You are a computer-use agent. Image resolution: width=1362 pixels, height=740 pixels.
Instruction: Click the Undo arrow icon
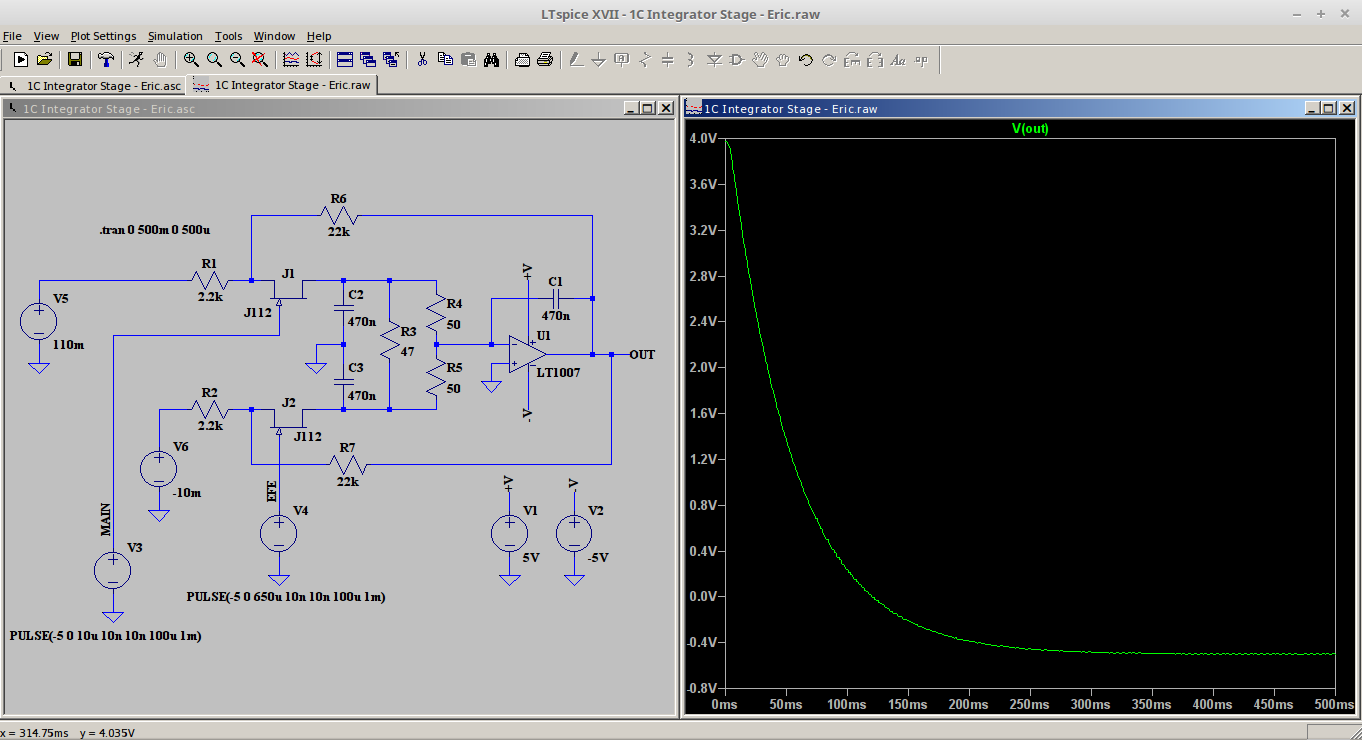coord(805,60)
